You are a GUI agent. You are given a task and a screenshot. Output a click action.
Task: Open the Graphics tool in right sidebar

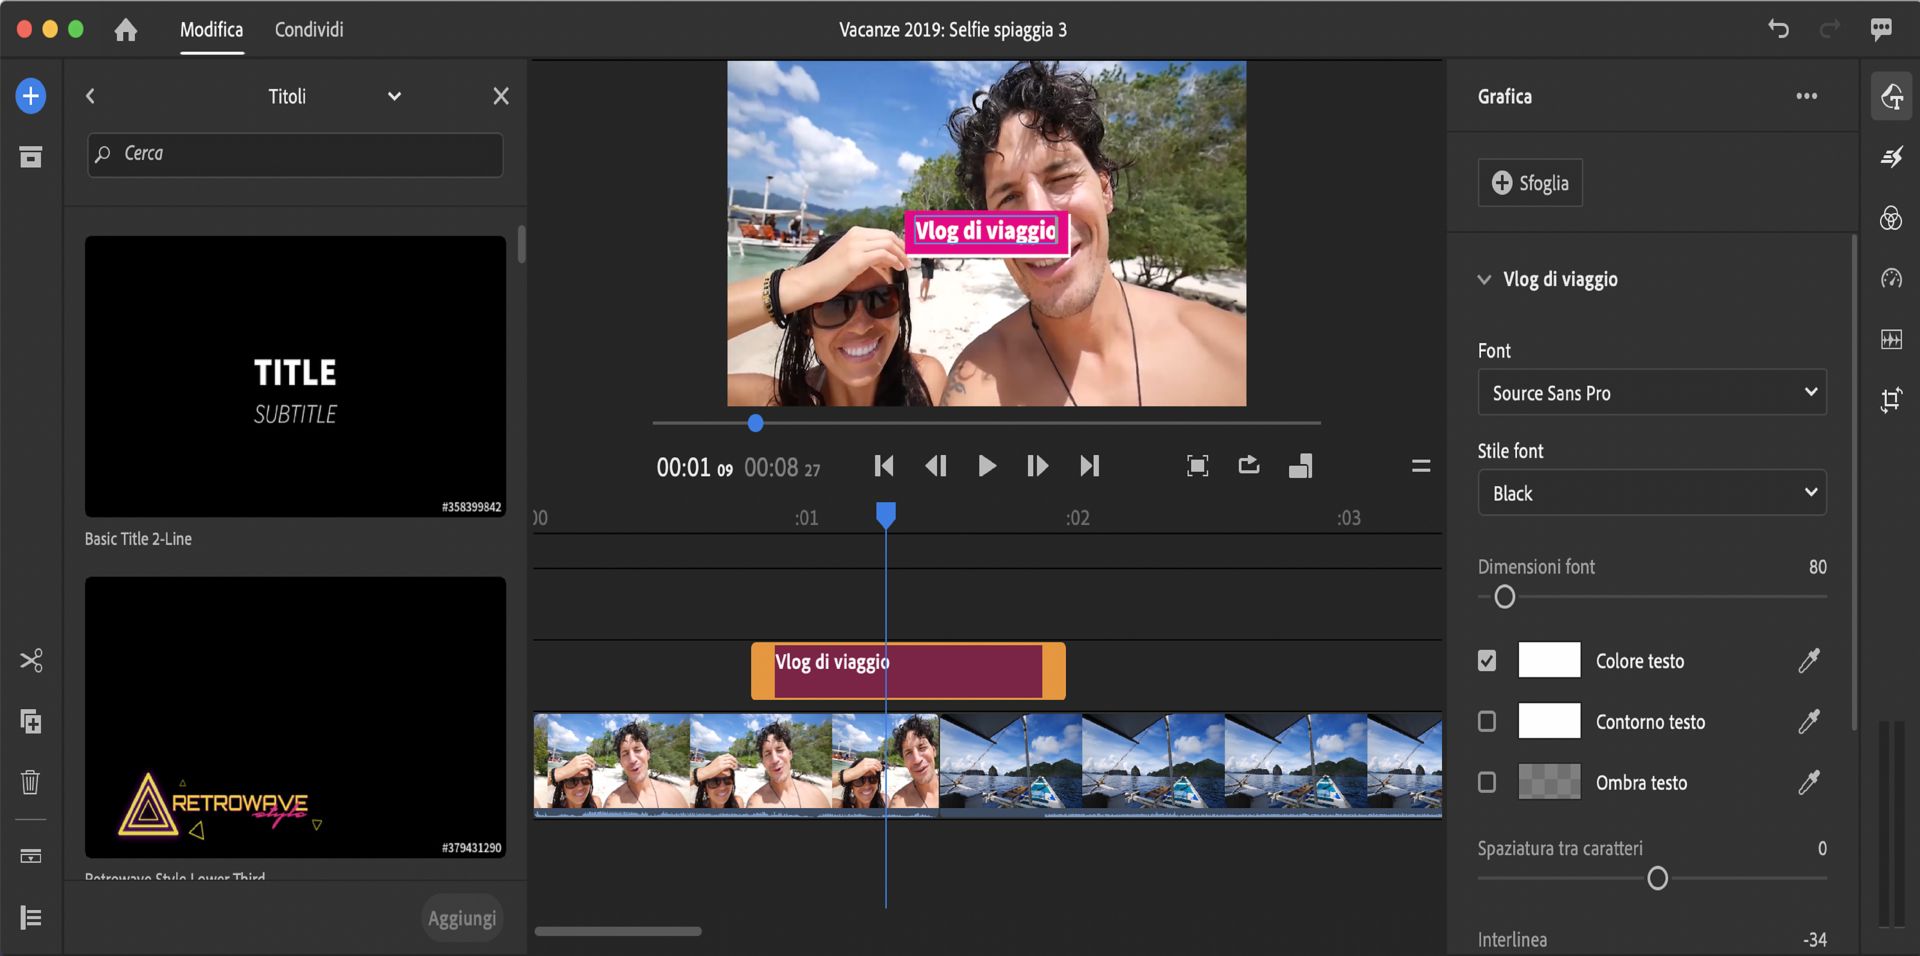(x=1891, y=96)
